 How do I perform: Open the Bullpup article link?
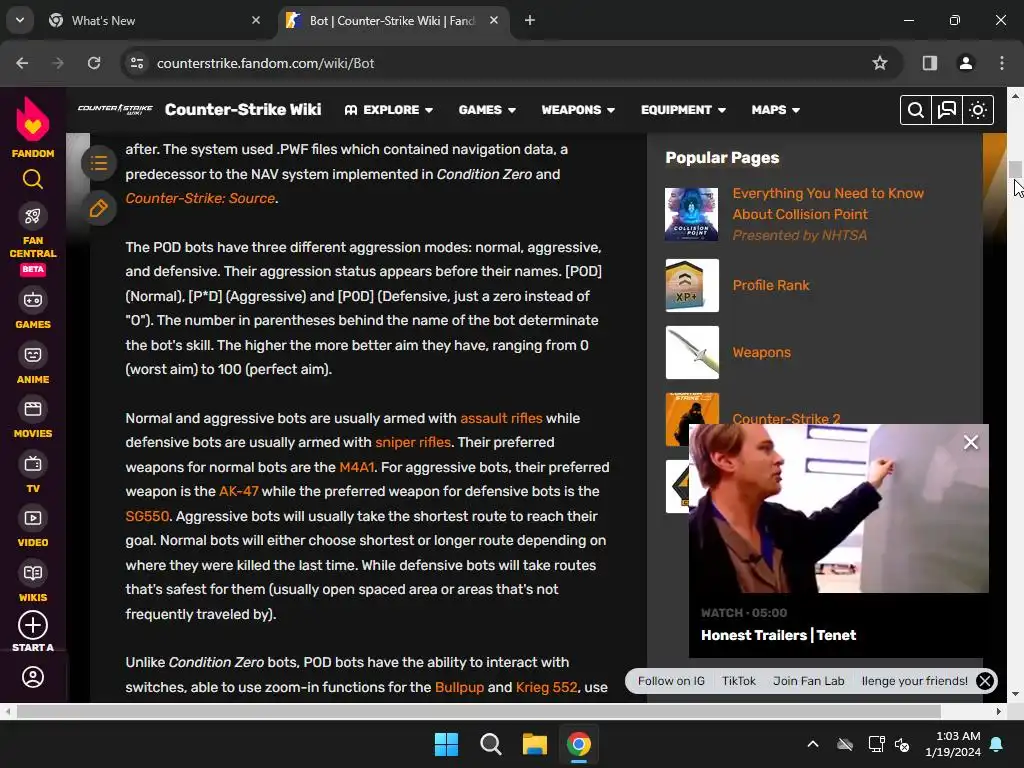459,687
